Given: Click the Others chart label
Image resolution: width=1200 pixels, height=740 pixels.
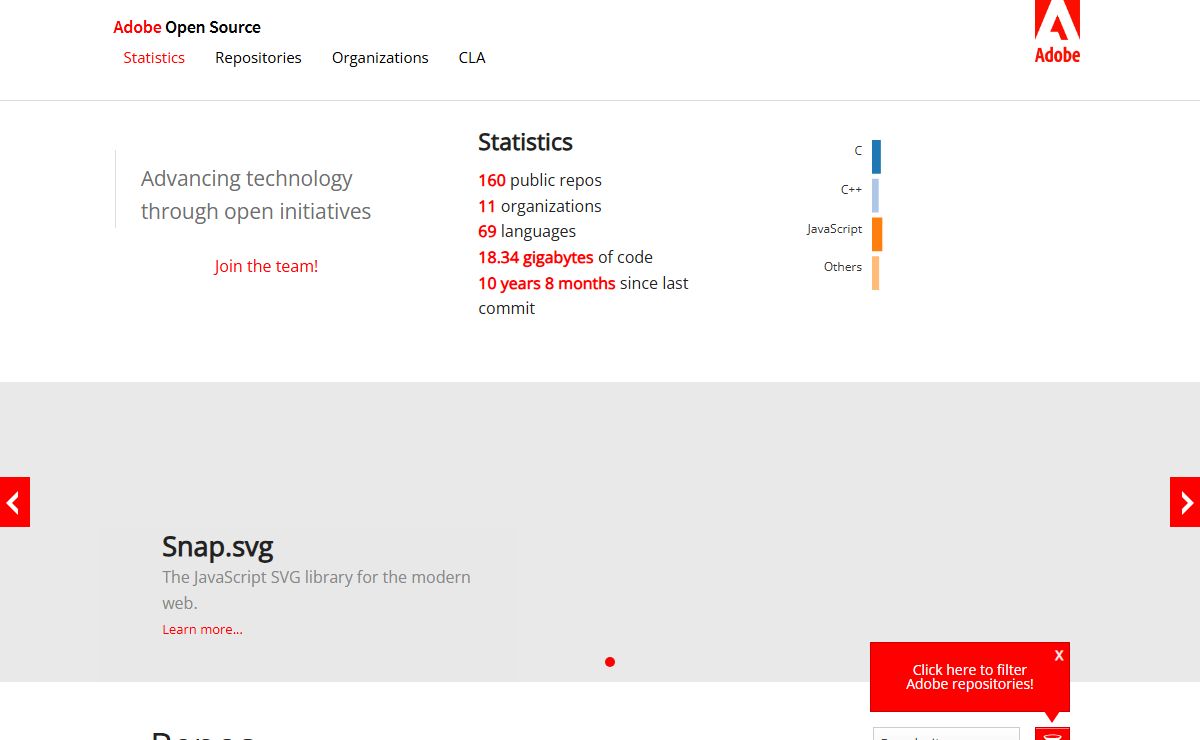Looking at the screenshot, I should [843, 267].
